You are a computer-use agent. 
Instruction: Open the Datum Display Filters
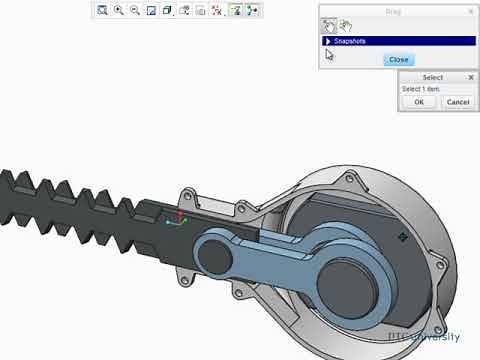click(x=217, y=10)
